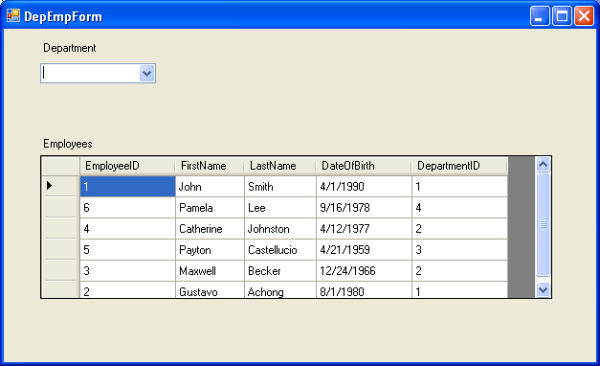The width and height of the screenshot is (600, 366).
Task: Close the DepEmpForm window
Action: coord(584,16)
